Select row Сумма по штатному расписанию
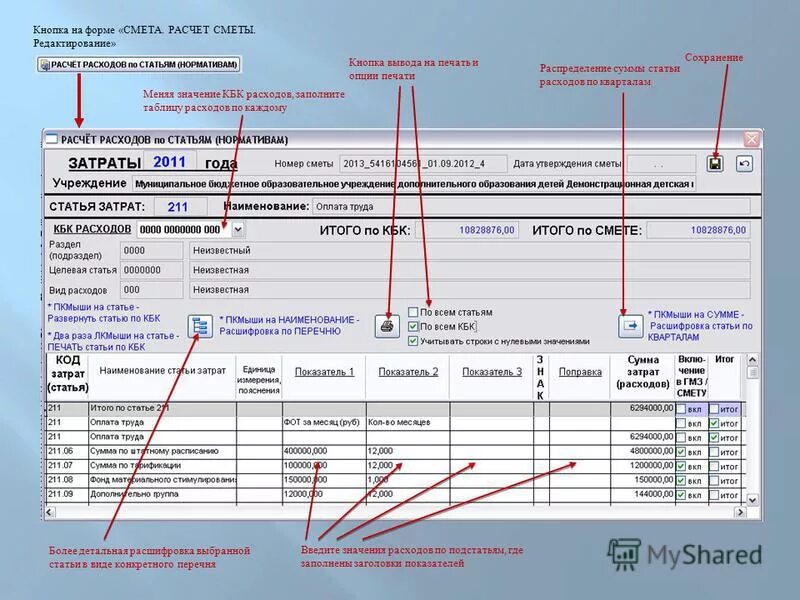The height and width of the screenshot is (600, 800). click(x=162, y=451)
